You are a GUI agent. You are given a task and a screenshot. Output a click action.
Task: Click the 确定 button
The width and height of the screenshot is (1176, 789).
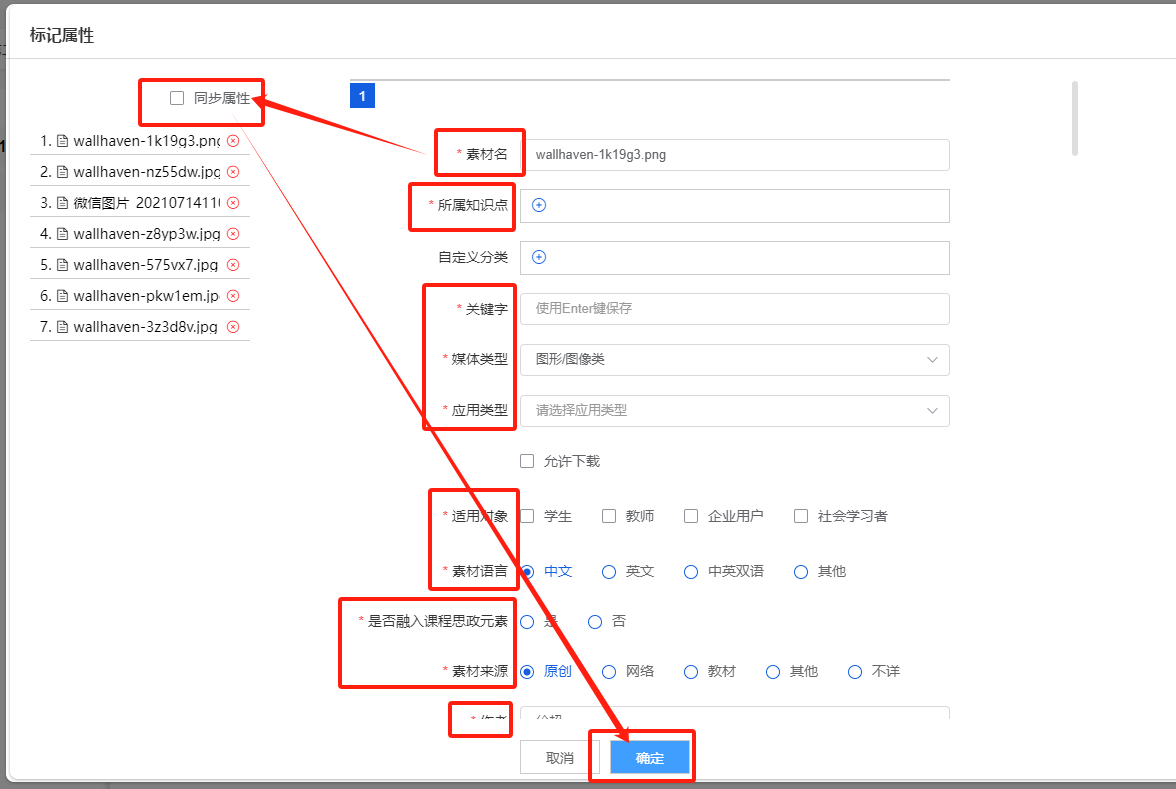tap(650, 758)
